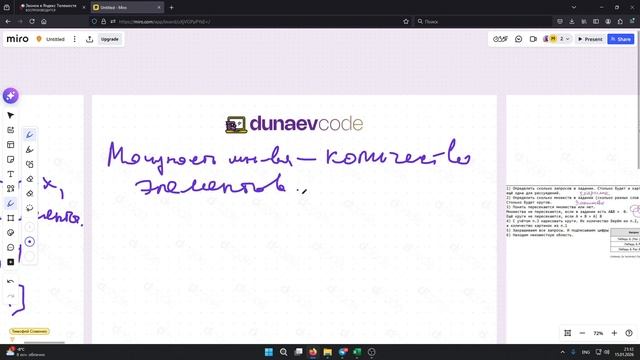640x360 pixels.
Task: Expand the browser tab list chevron
Action: pyautogui.click(x=574, y=7)
